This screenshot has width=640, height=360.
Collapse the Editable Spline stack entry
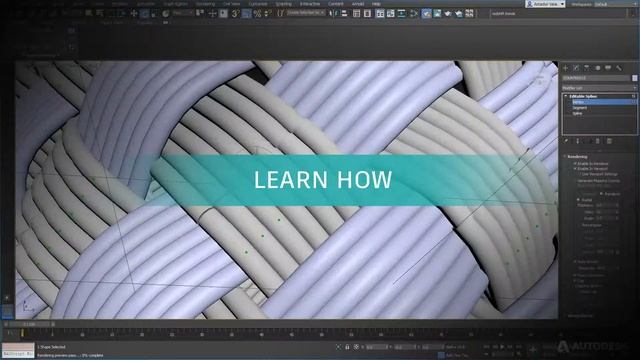click(x=566, y=96)
